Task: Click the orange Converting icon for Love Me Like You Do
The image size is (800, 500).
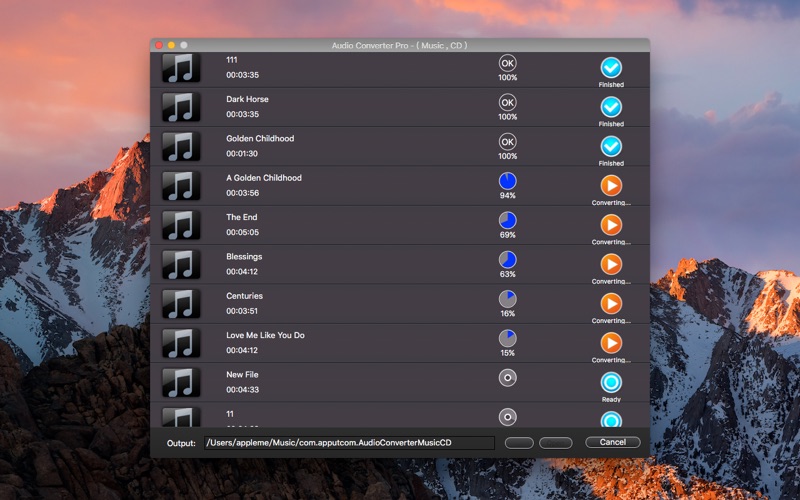Action: (x=611, y=343)
